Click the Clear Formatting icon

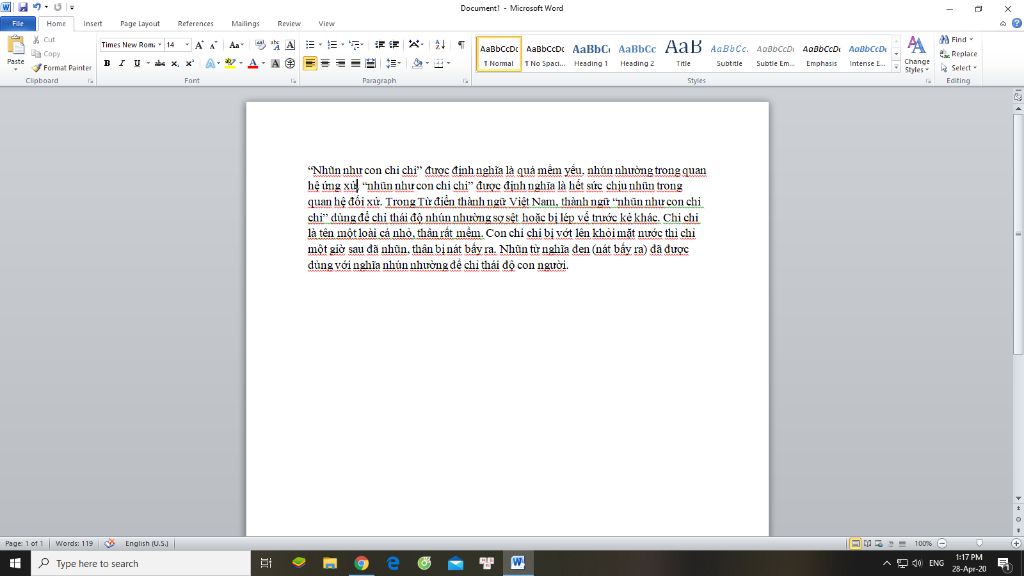click(261, 45)
